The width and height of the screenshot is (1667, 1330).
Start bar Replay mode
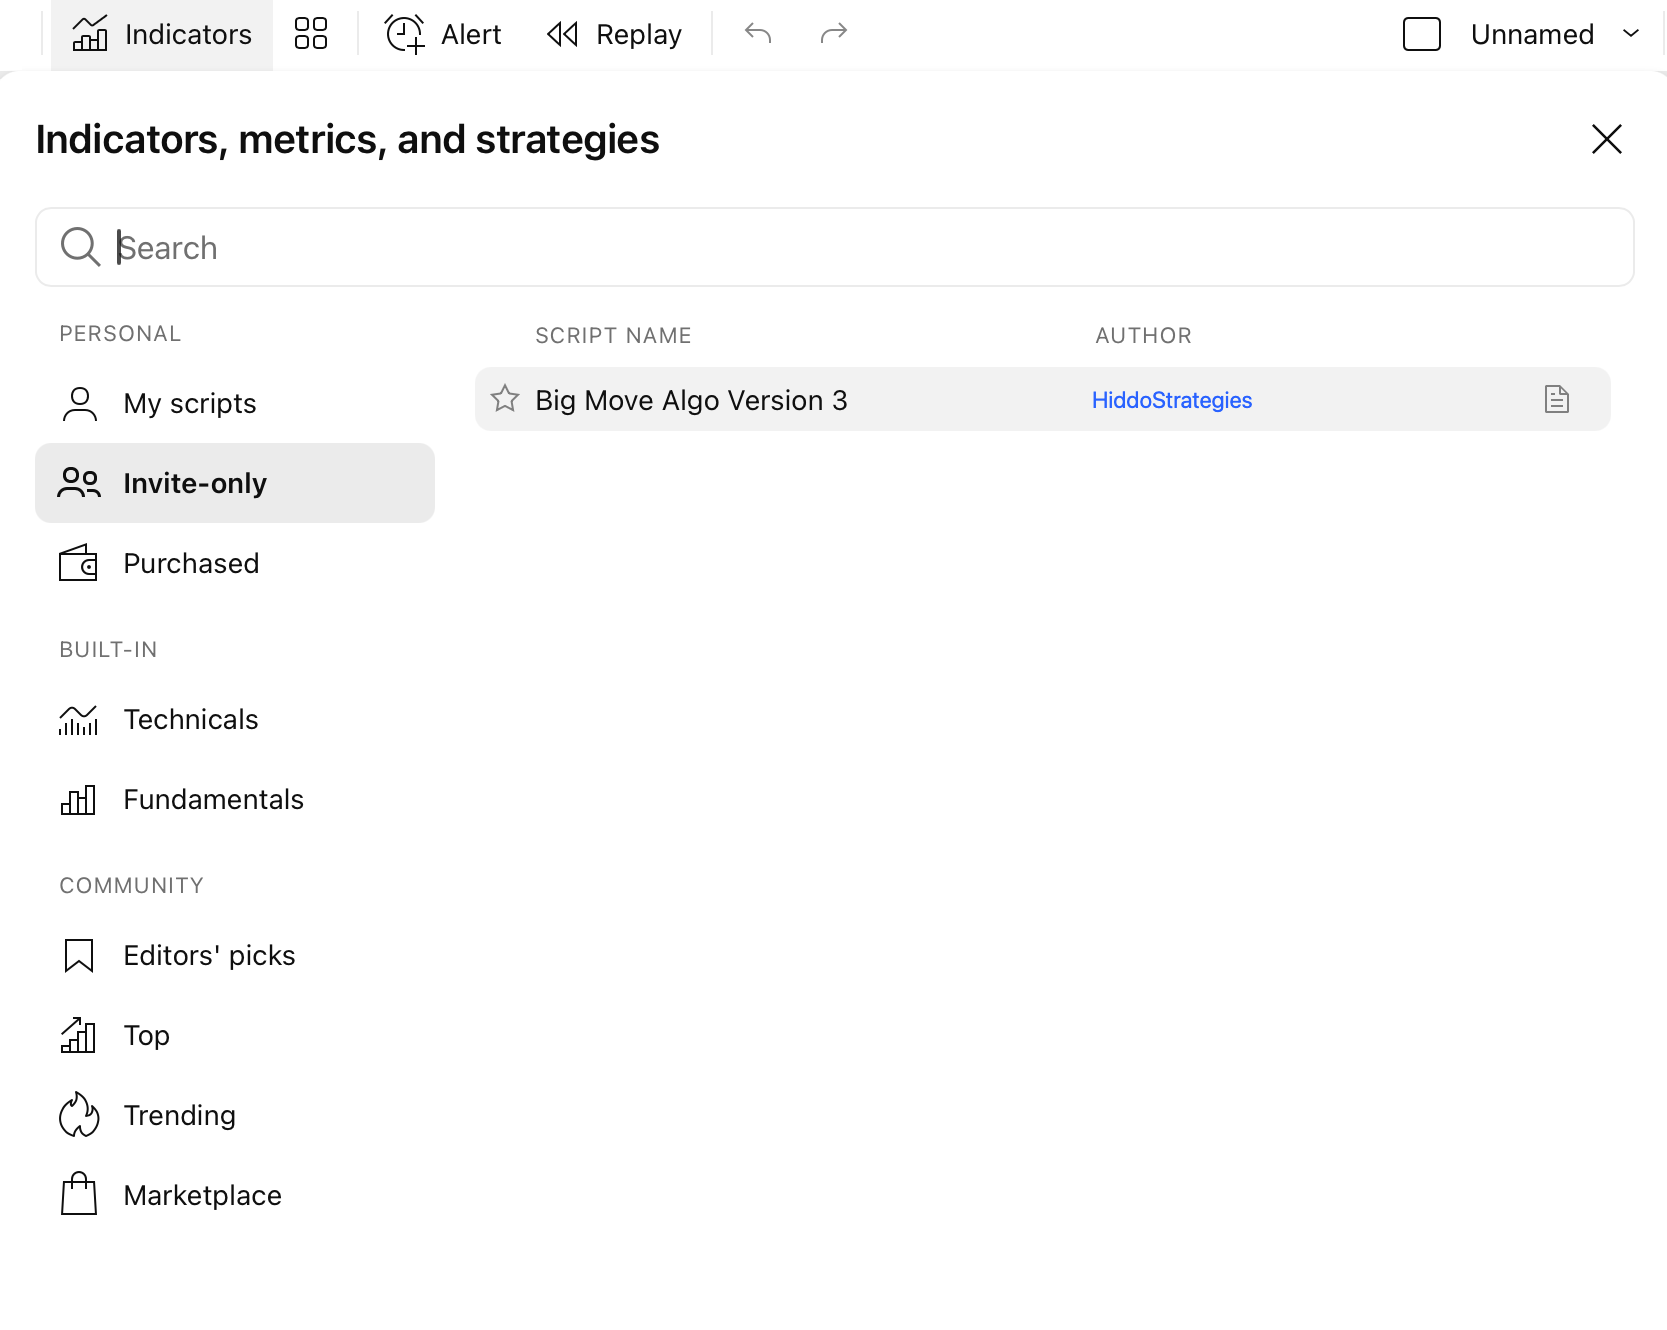click(x=614, y=34)
